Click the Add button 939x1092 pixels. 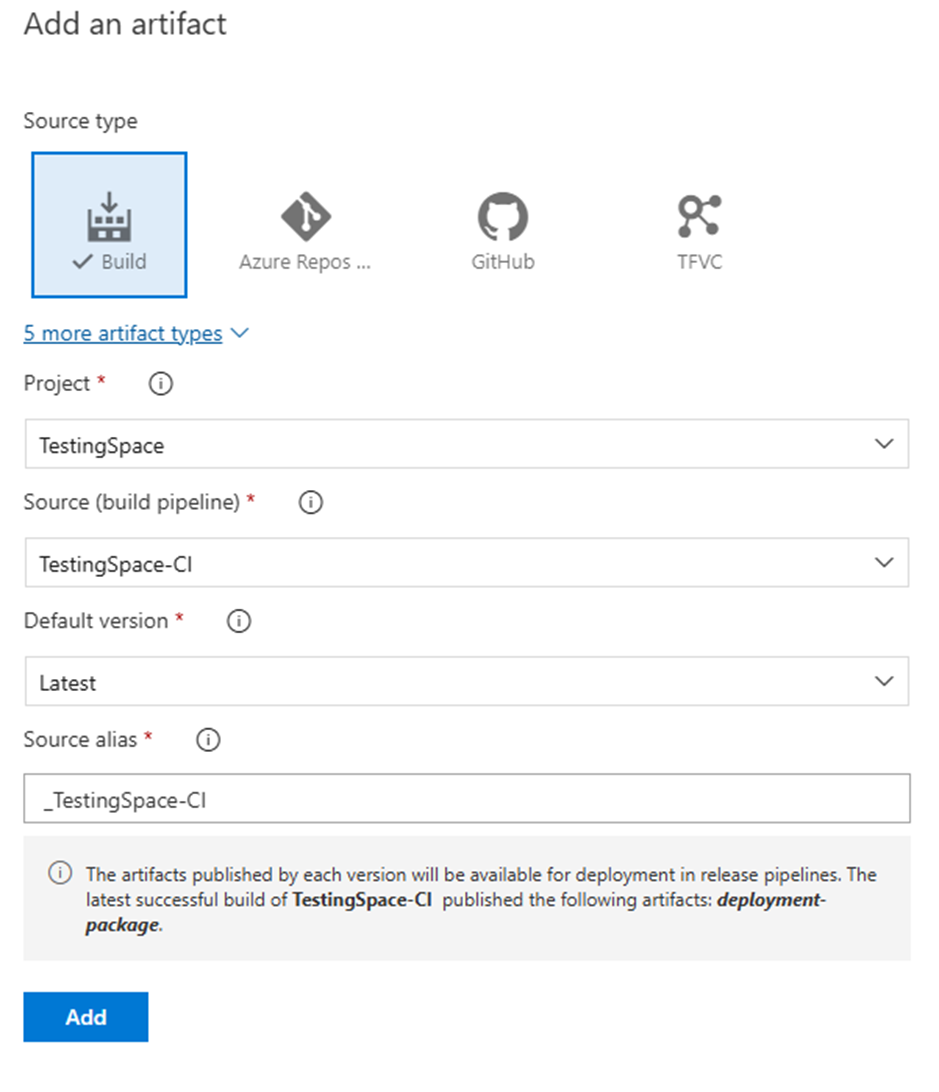pyautogui.click(x=86, y=1017)
